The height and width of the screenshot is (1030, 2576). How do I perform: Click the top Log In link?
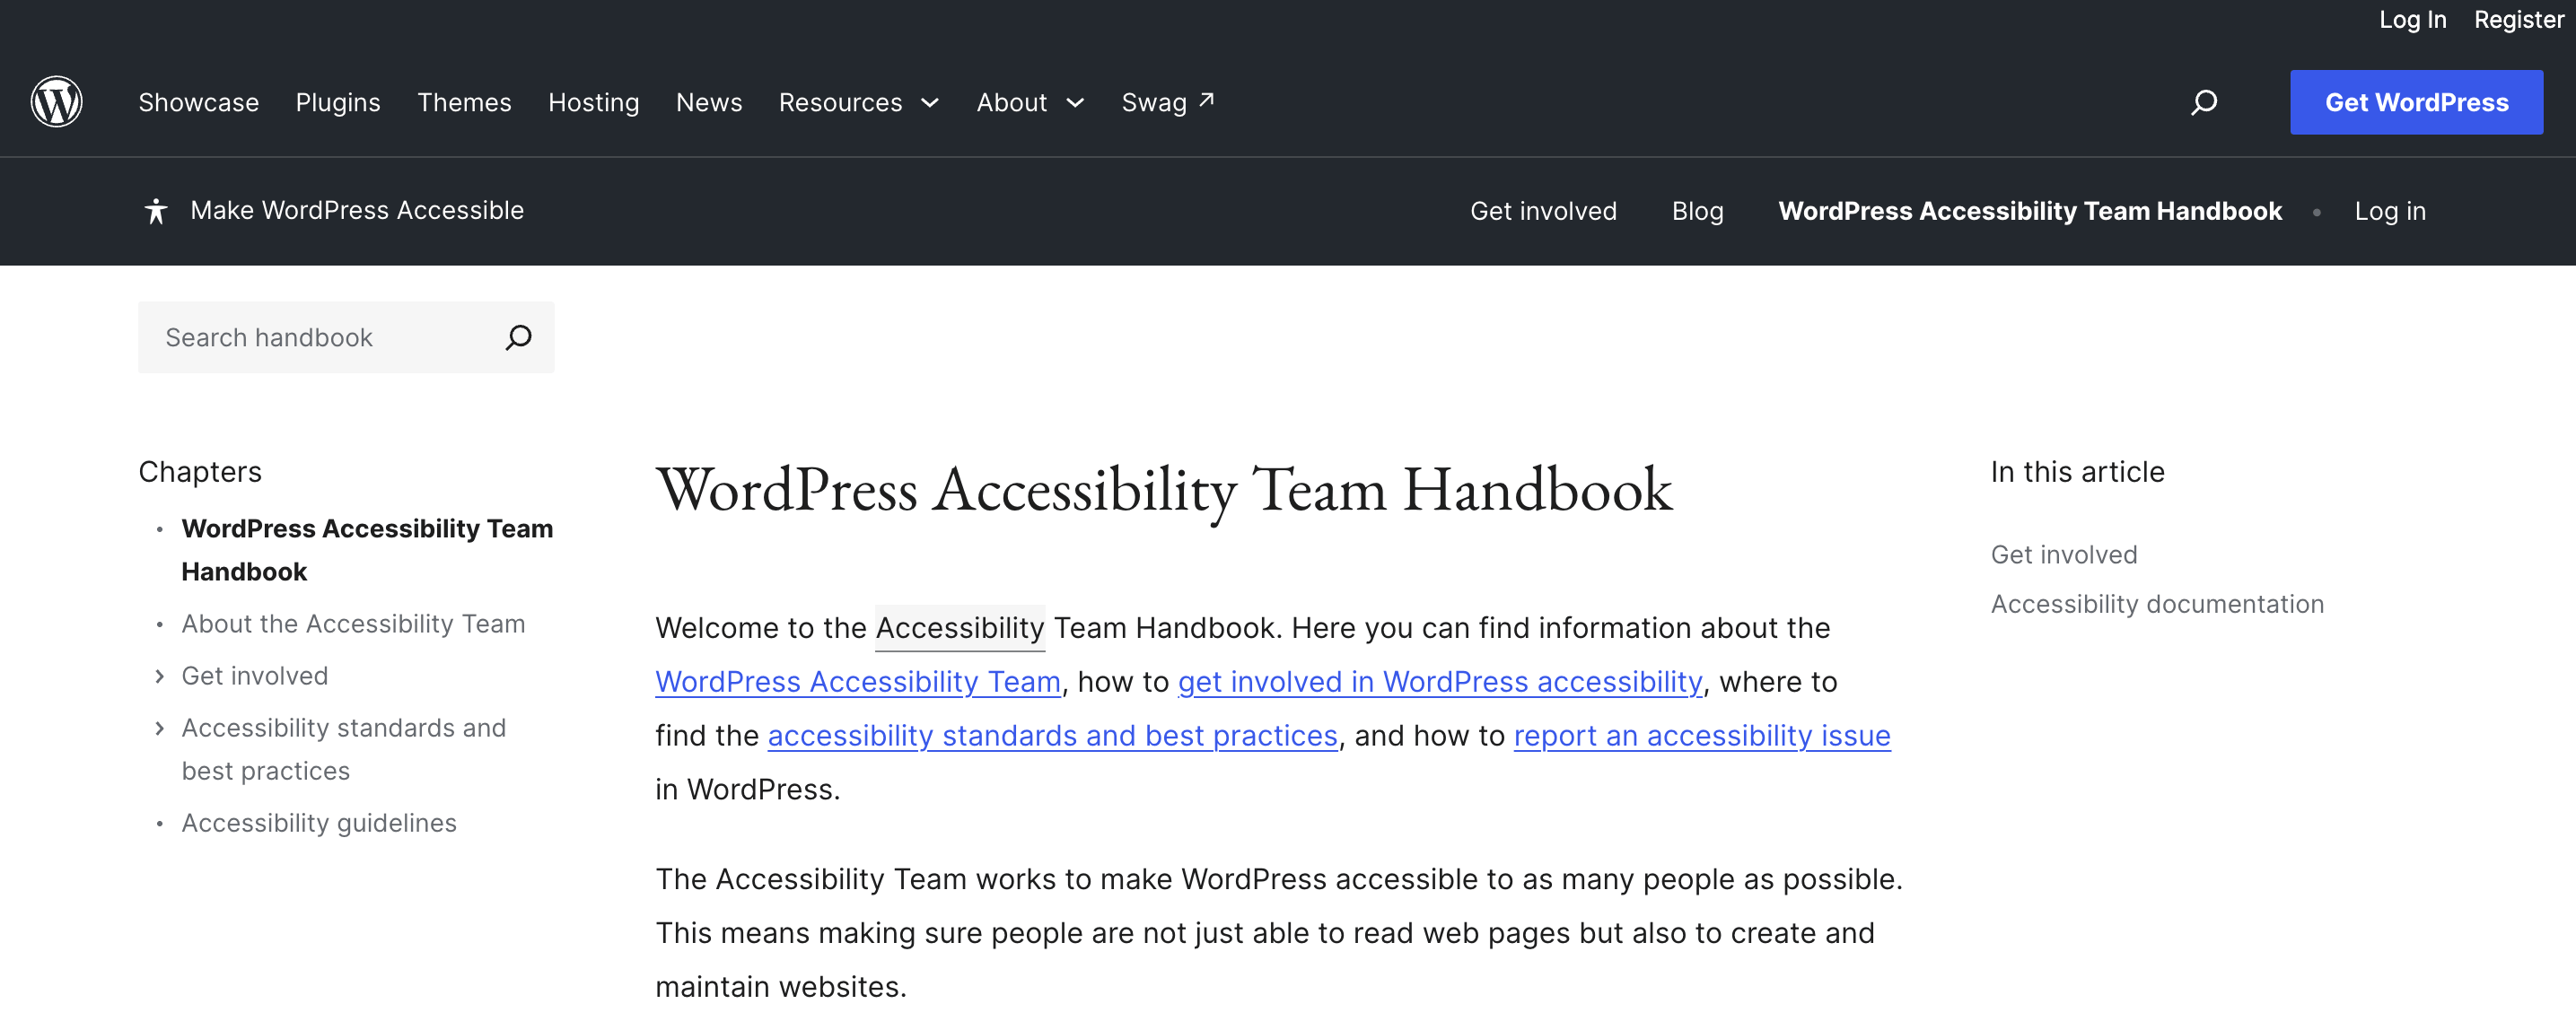(2412, 19)
